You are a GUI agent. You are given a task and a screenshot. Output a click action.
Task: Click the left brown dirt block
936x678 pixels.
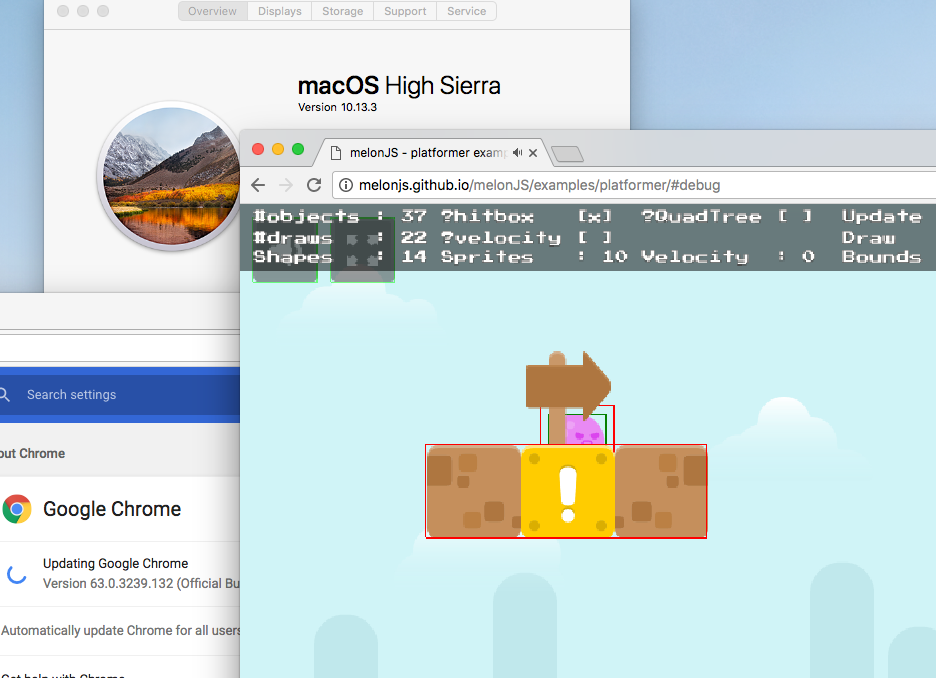click(x=473, y=491)
